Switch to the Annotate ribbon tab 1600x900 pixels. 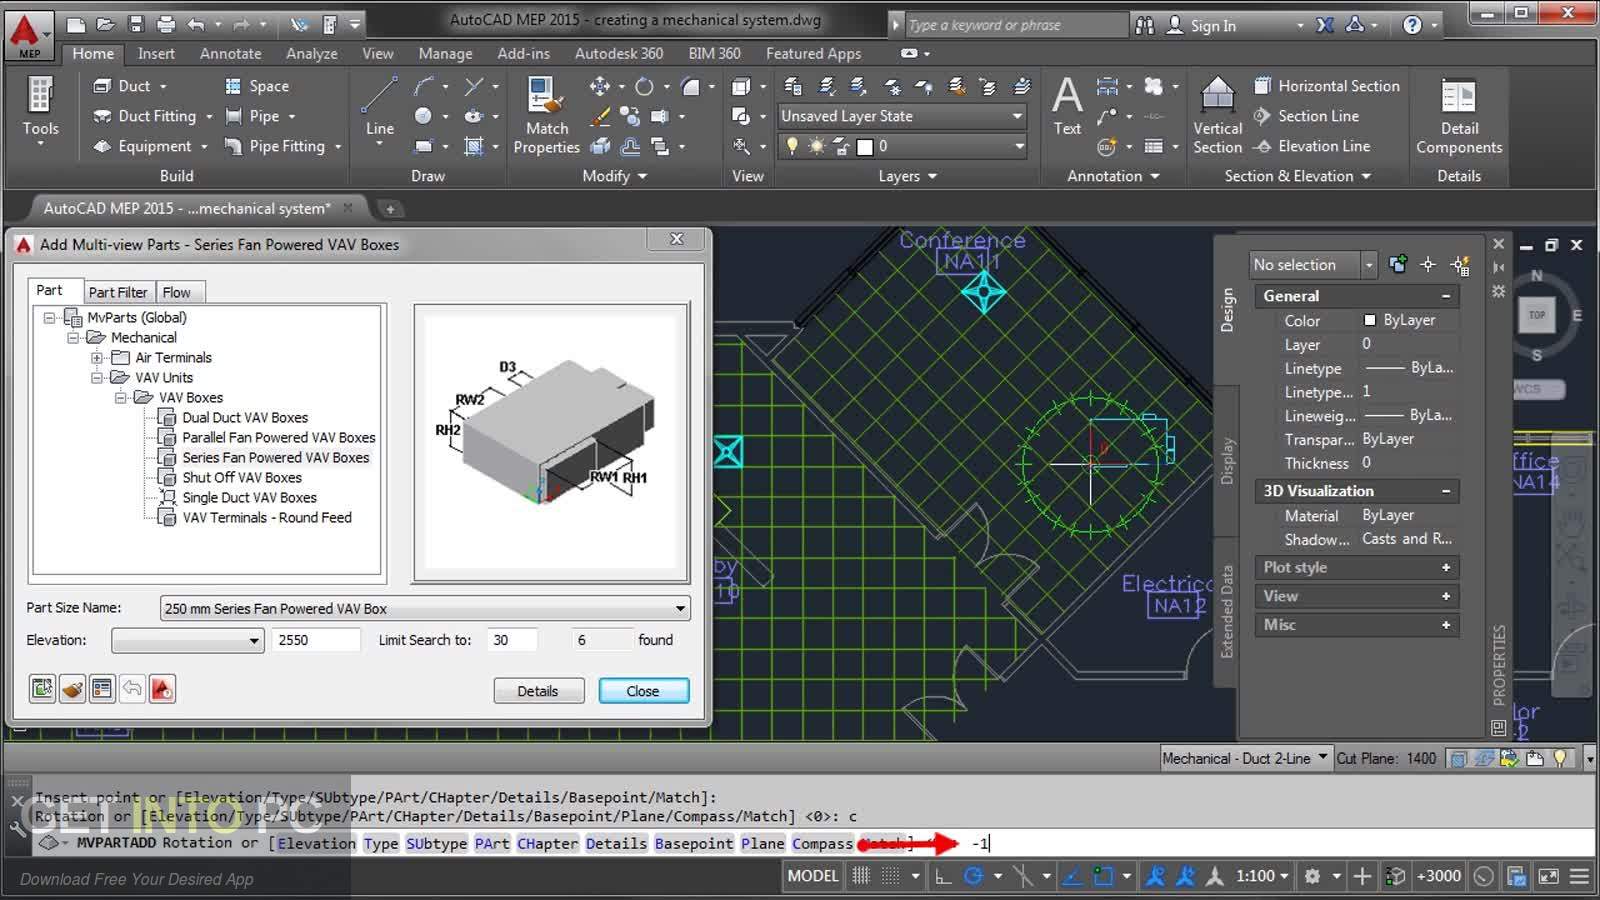coord(230,54)
